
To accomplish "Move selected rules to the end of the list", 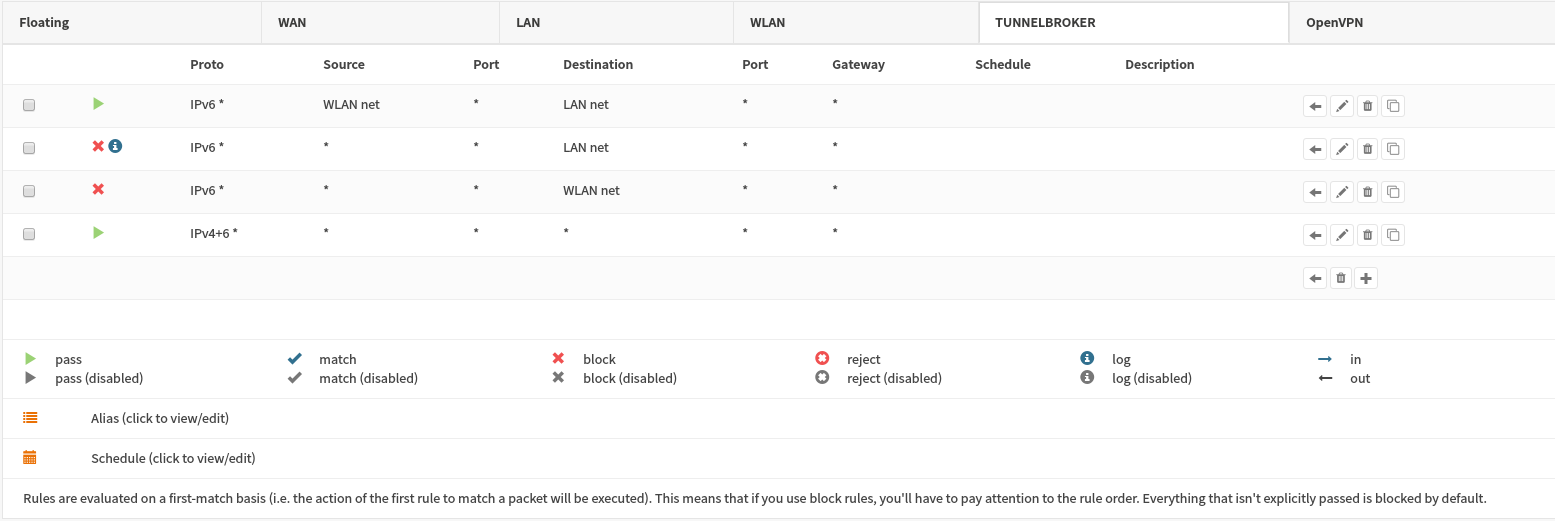I will coord(1315,278).
